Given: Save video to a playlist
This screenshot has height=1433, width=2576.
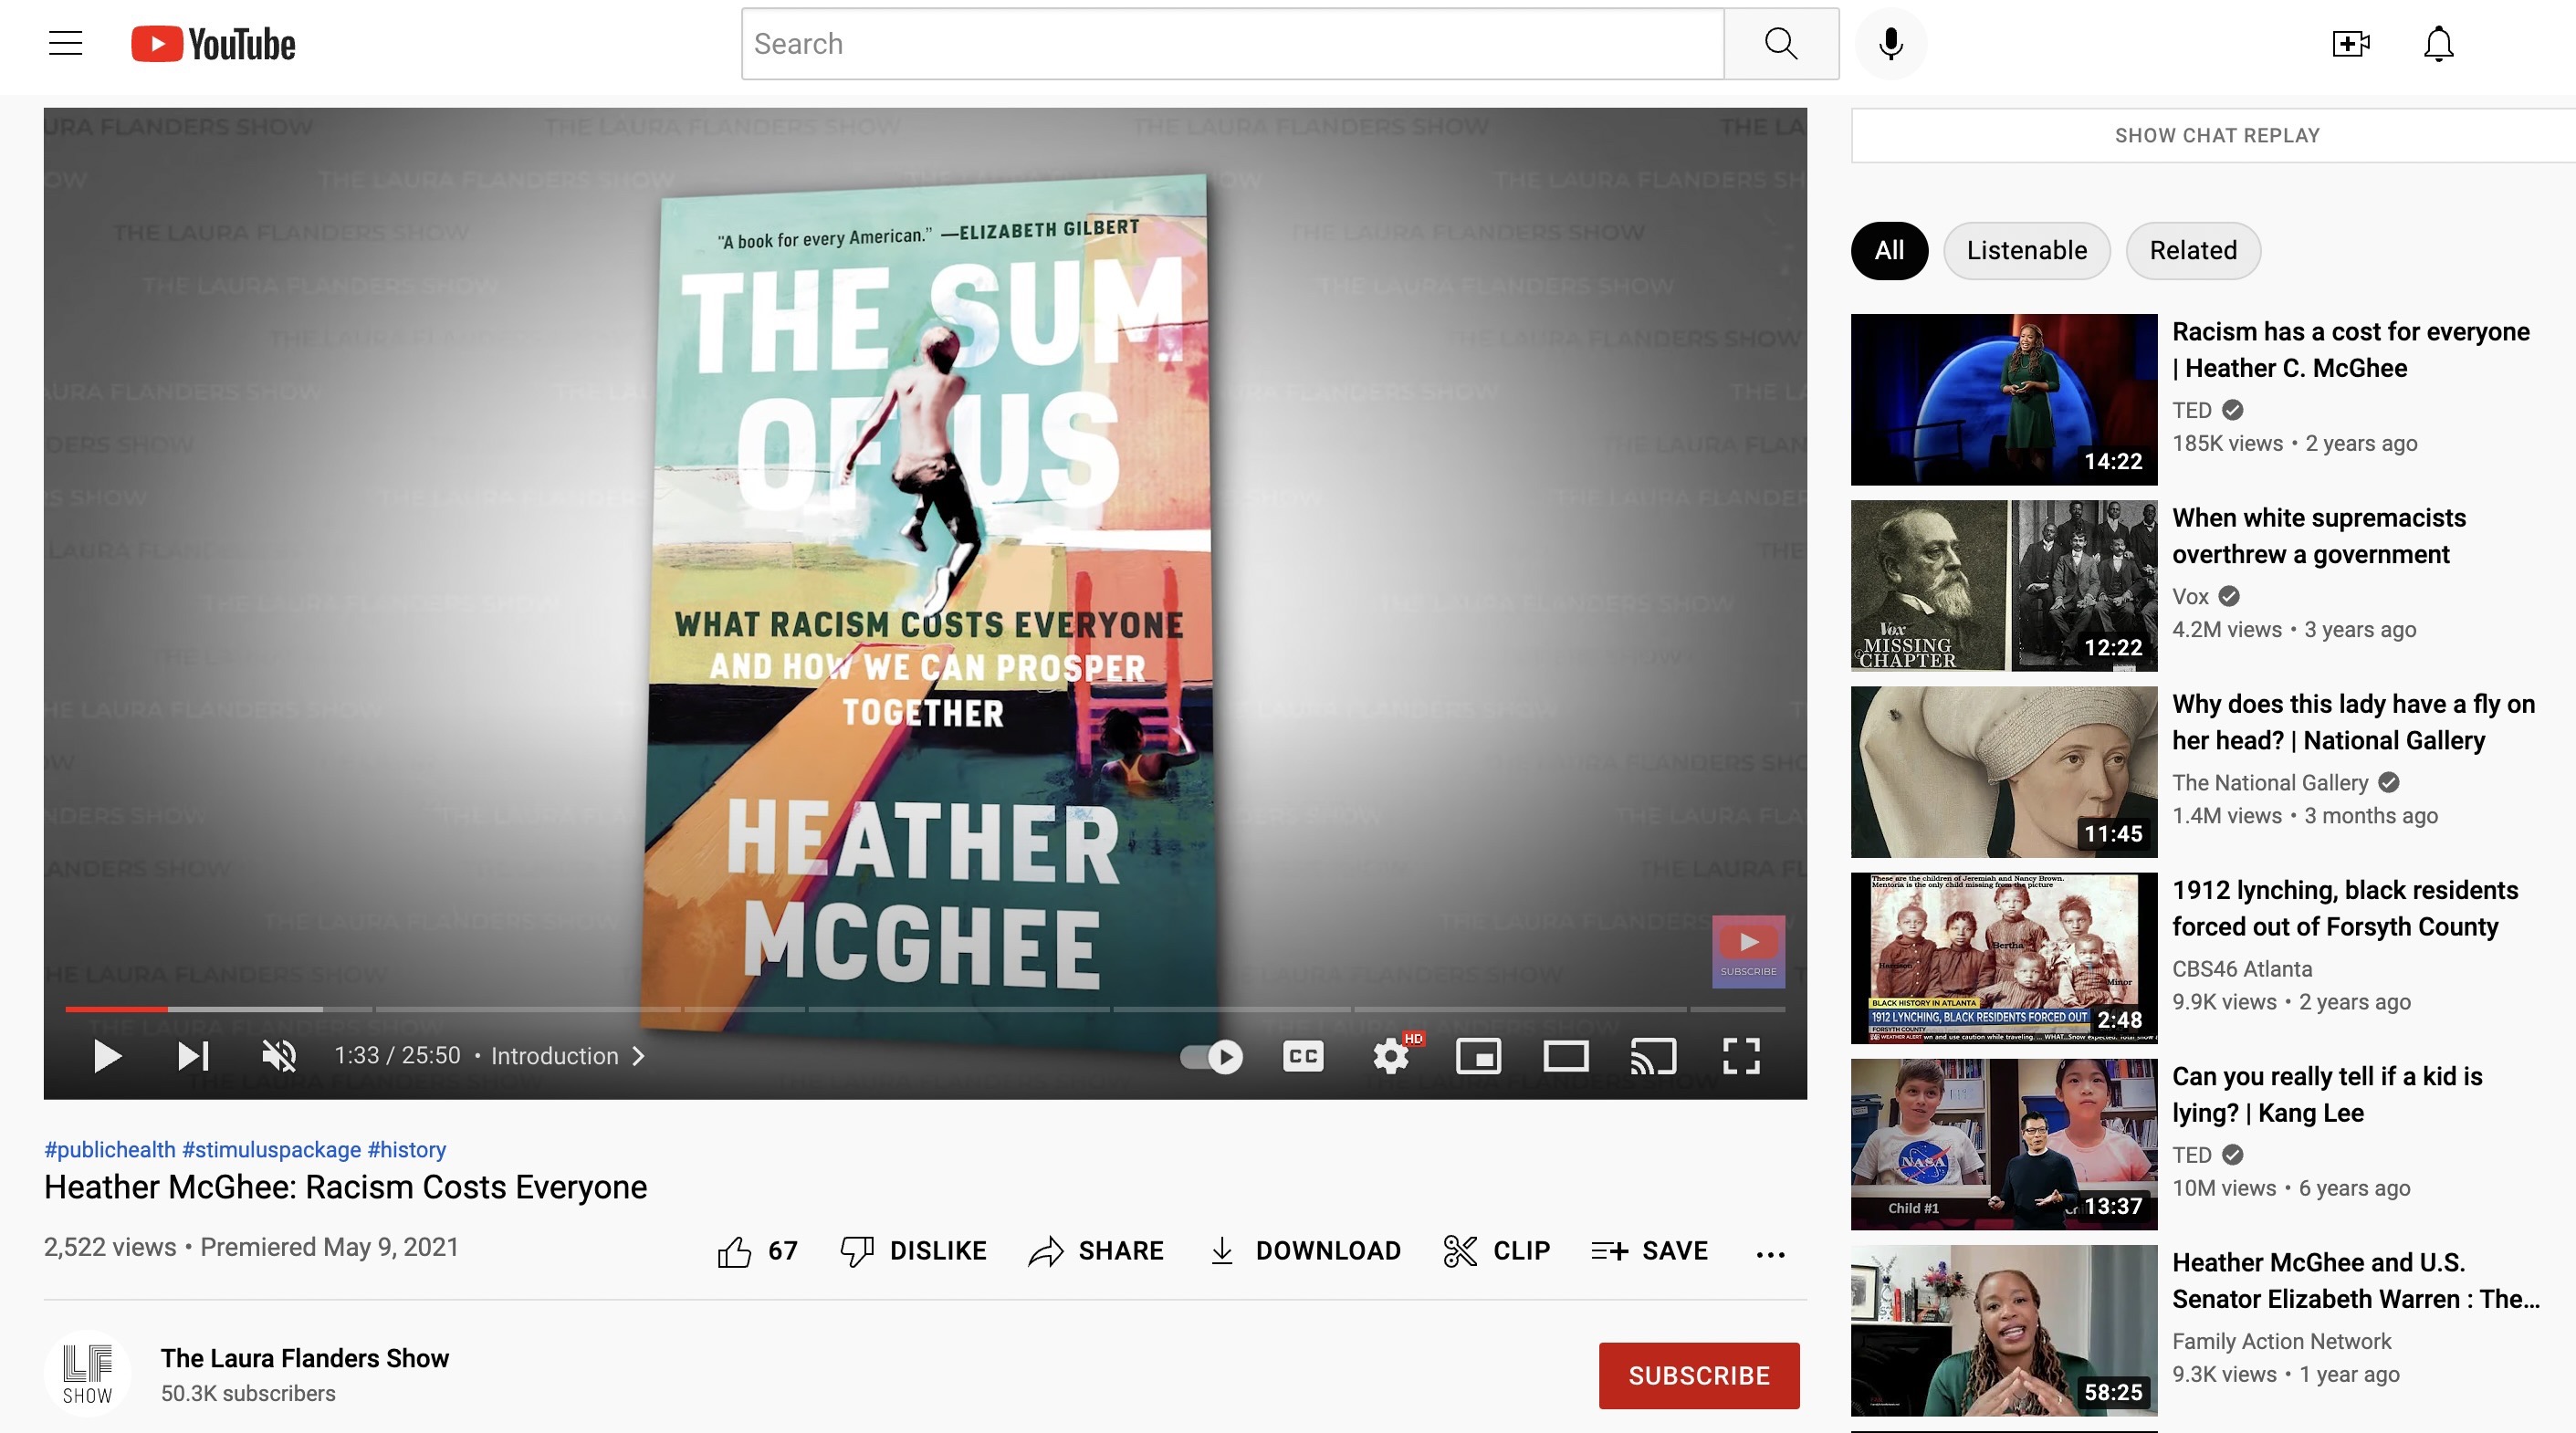Looking at the screenshot, I should [1649, 1251].
